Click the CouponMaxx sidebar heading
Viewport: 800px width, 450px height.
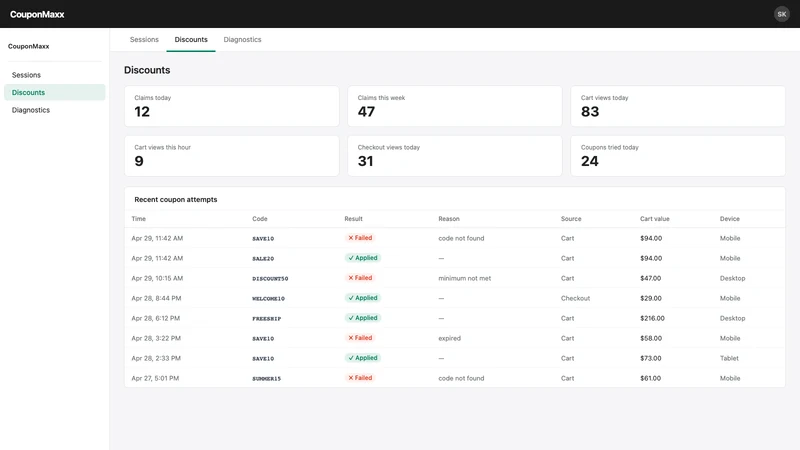29,46
